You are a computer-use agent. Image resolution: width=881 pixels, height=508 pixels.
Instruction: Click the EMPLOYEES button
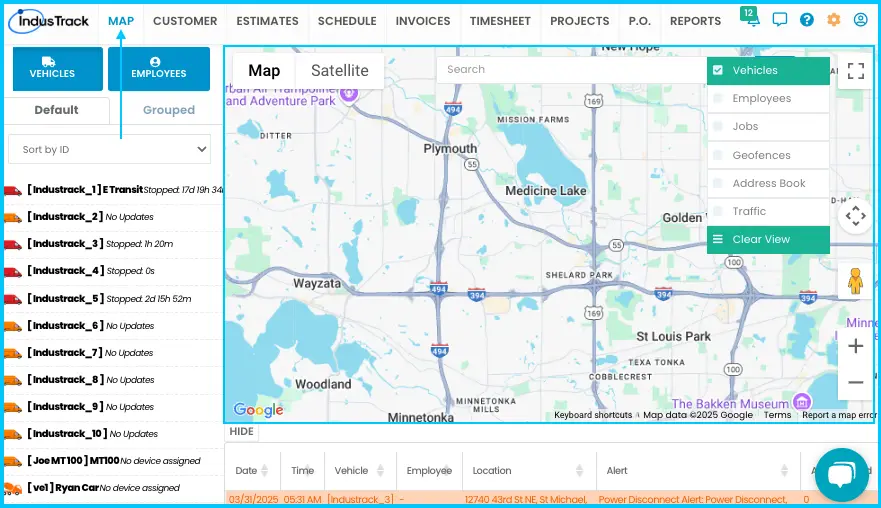coord(159,69)
